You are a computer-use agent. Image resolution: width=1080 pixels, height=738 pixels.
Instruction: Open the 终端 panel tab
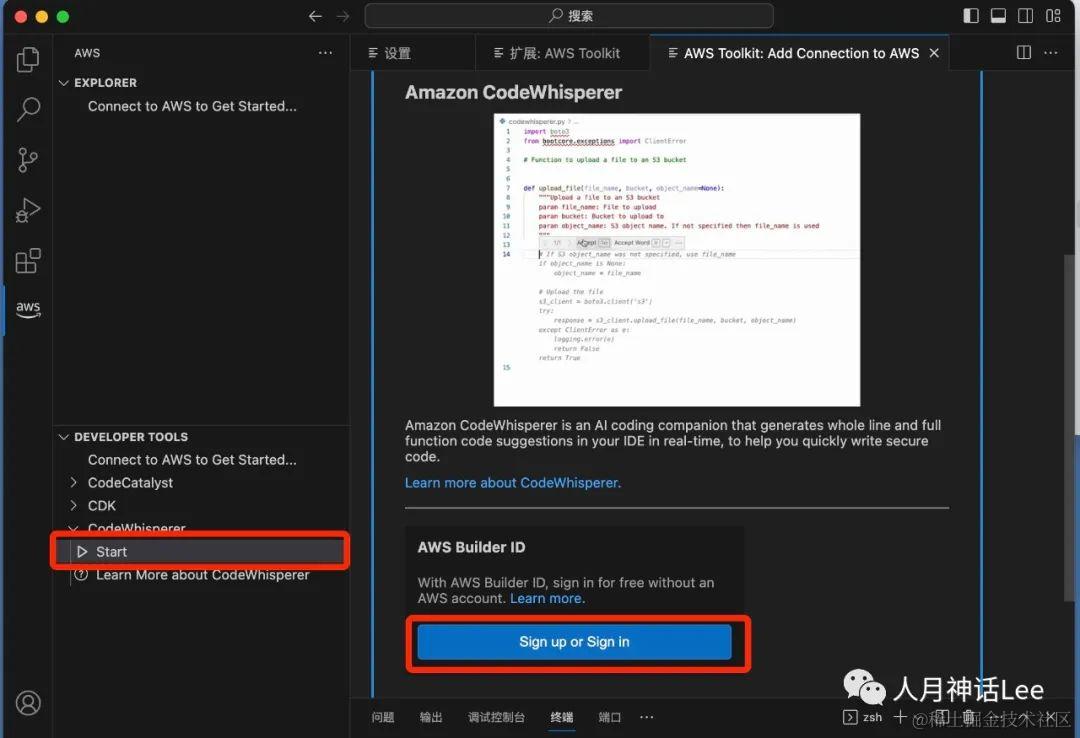[x=562, y=717]
